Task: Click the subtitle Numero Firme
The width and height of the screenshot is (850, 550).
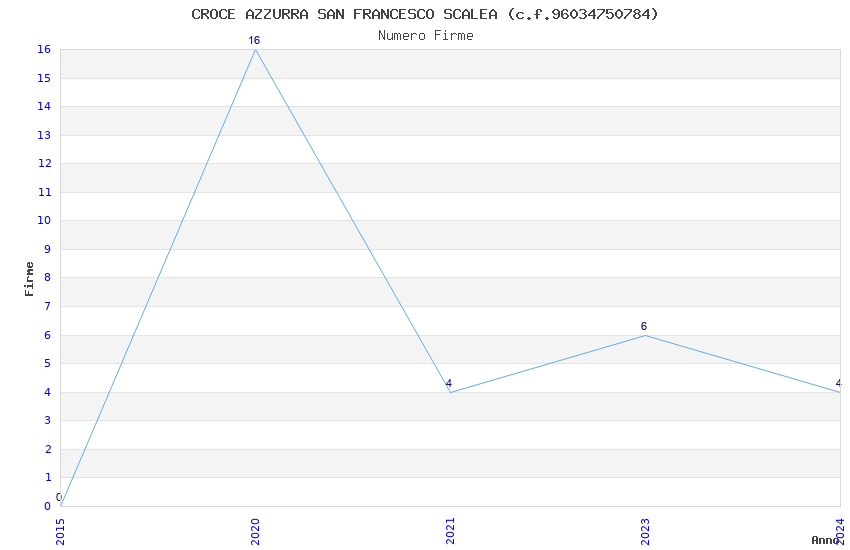Action: [426, 36]
